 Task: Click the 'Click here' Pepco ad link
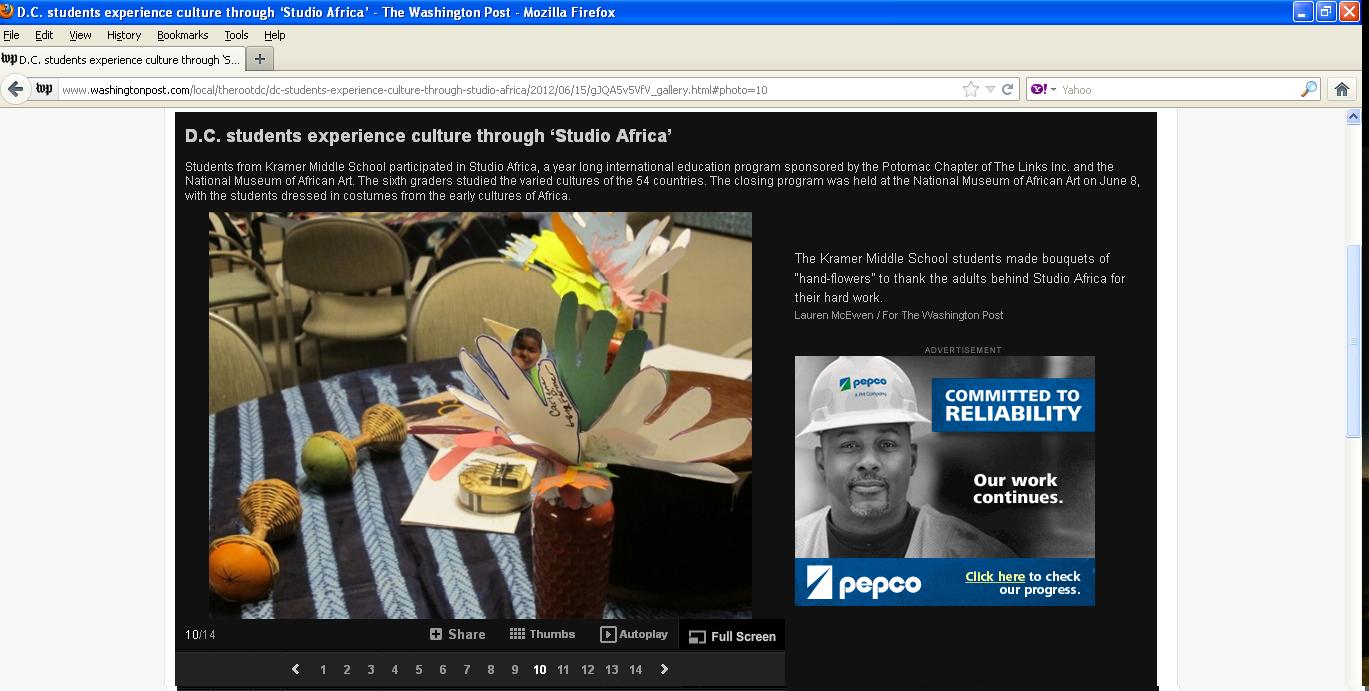coord(994,576)
